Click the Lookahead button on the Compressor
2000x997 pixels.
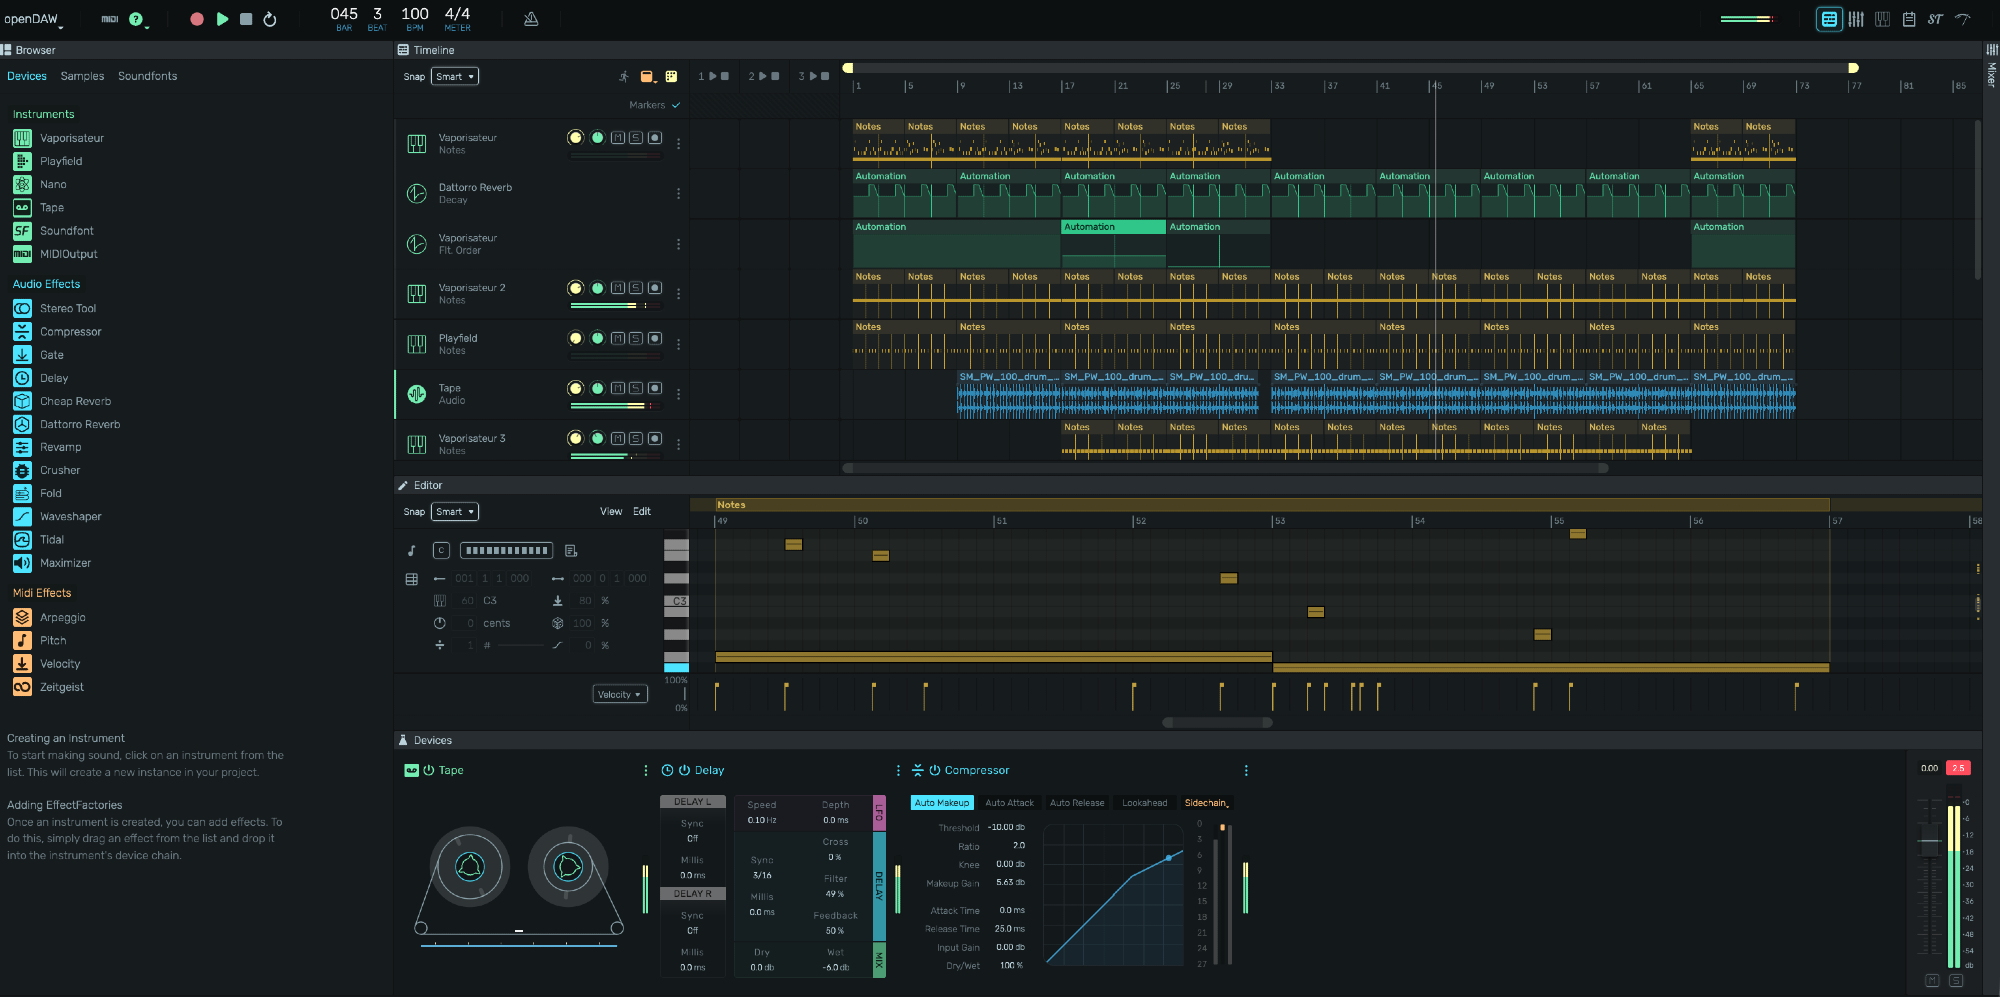point(1144,803)
